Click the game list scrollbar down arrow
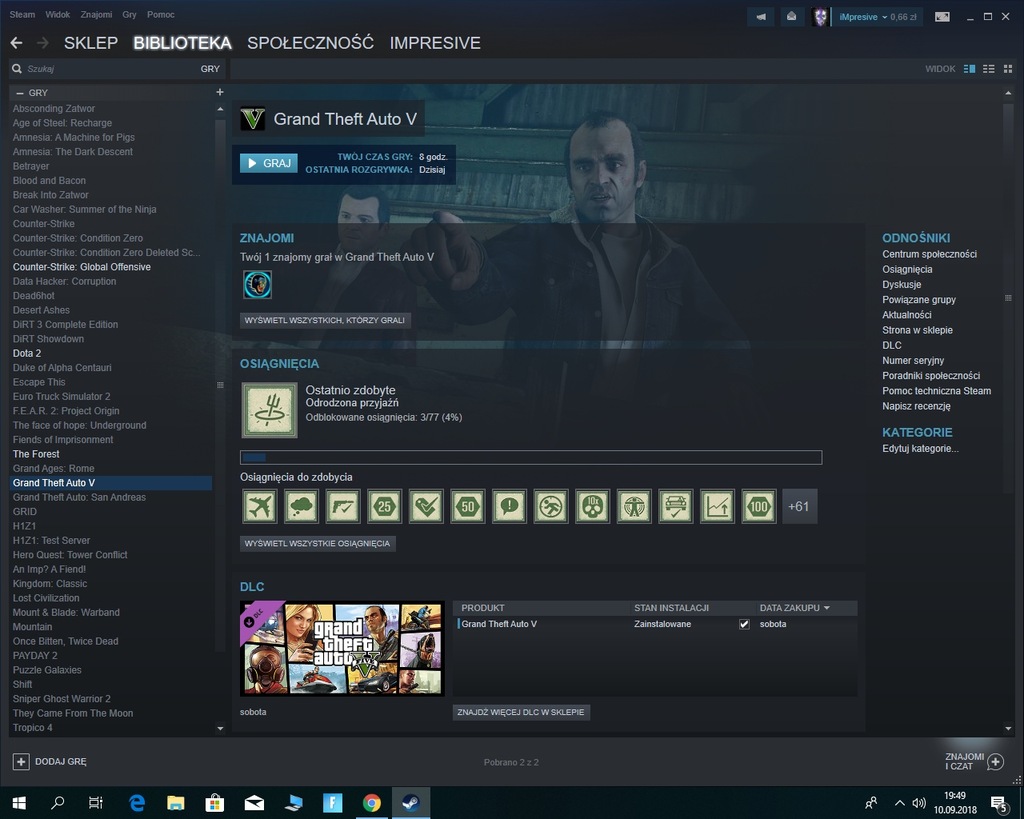The width and height of the screenshot is (1024, 819). tap(220, 728)
